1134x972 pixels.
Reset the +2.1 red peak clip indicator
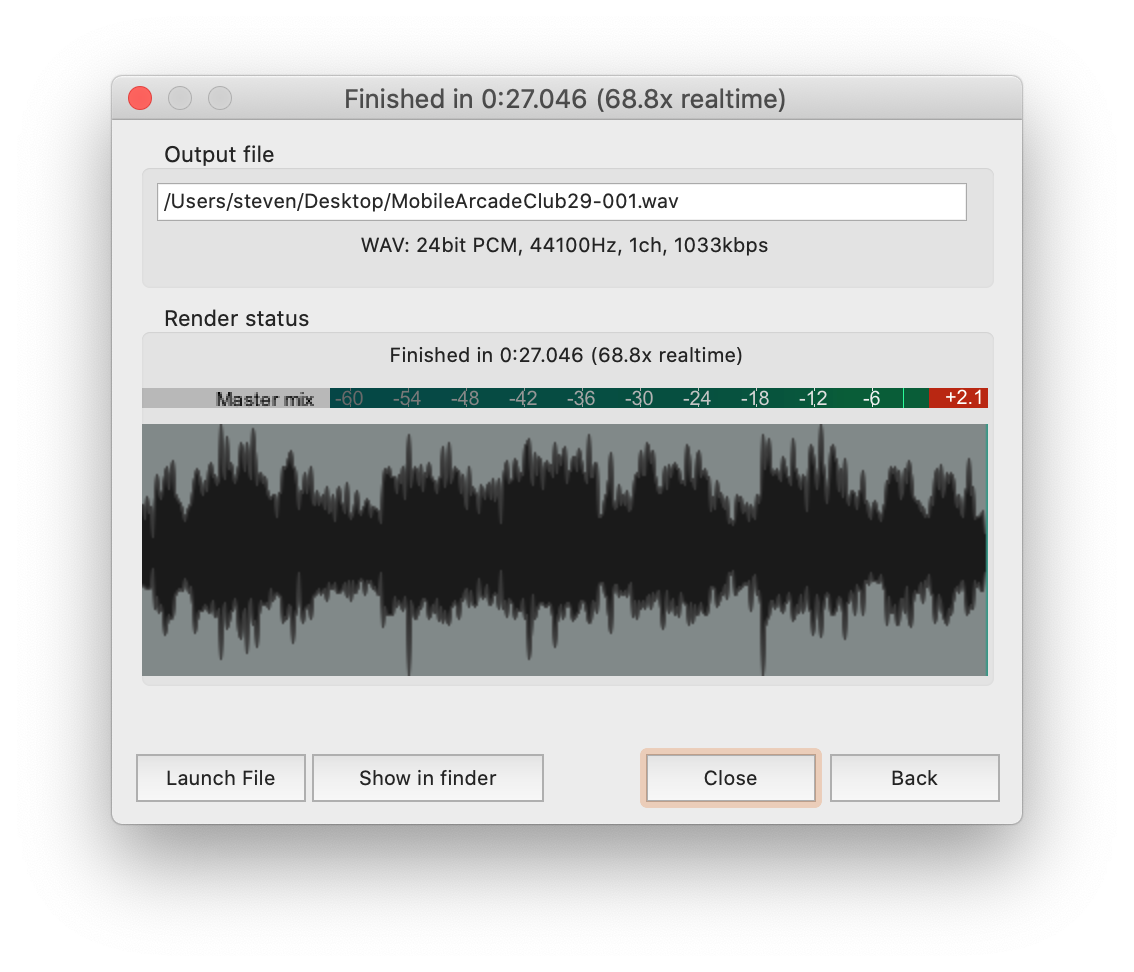coord(959,397)
